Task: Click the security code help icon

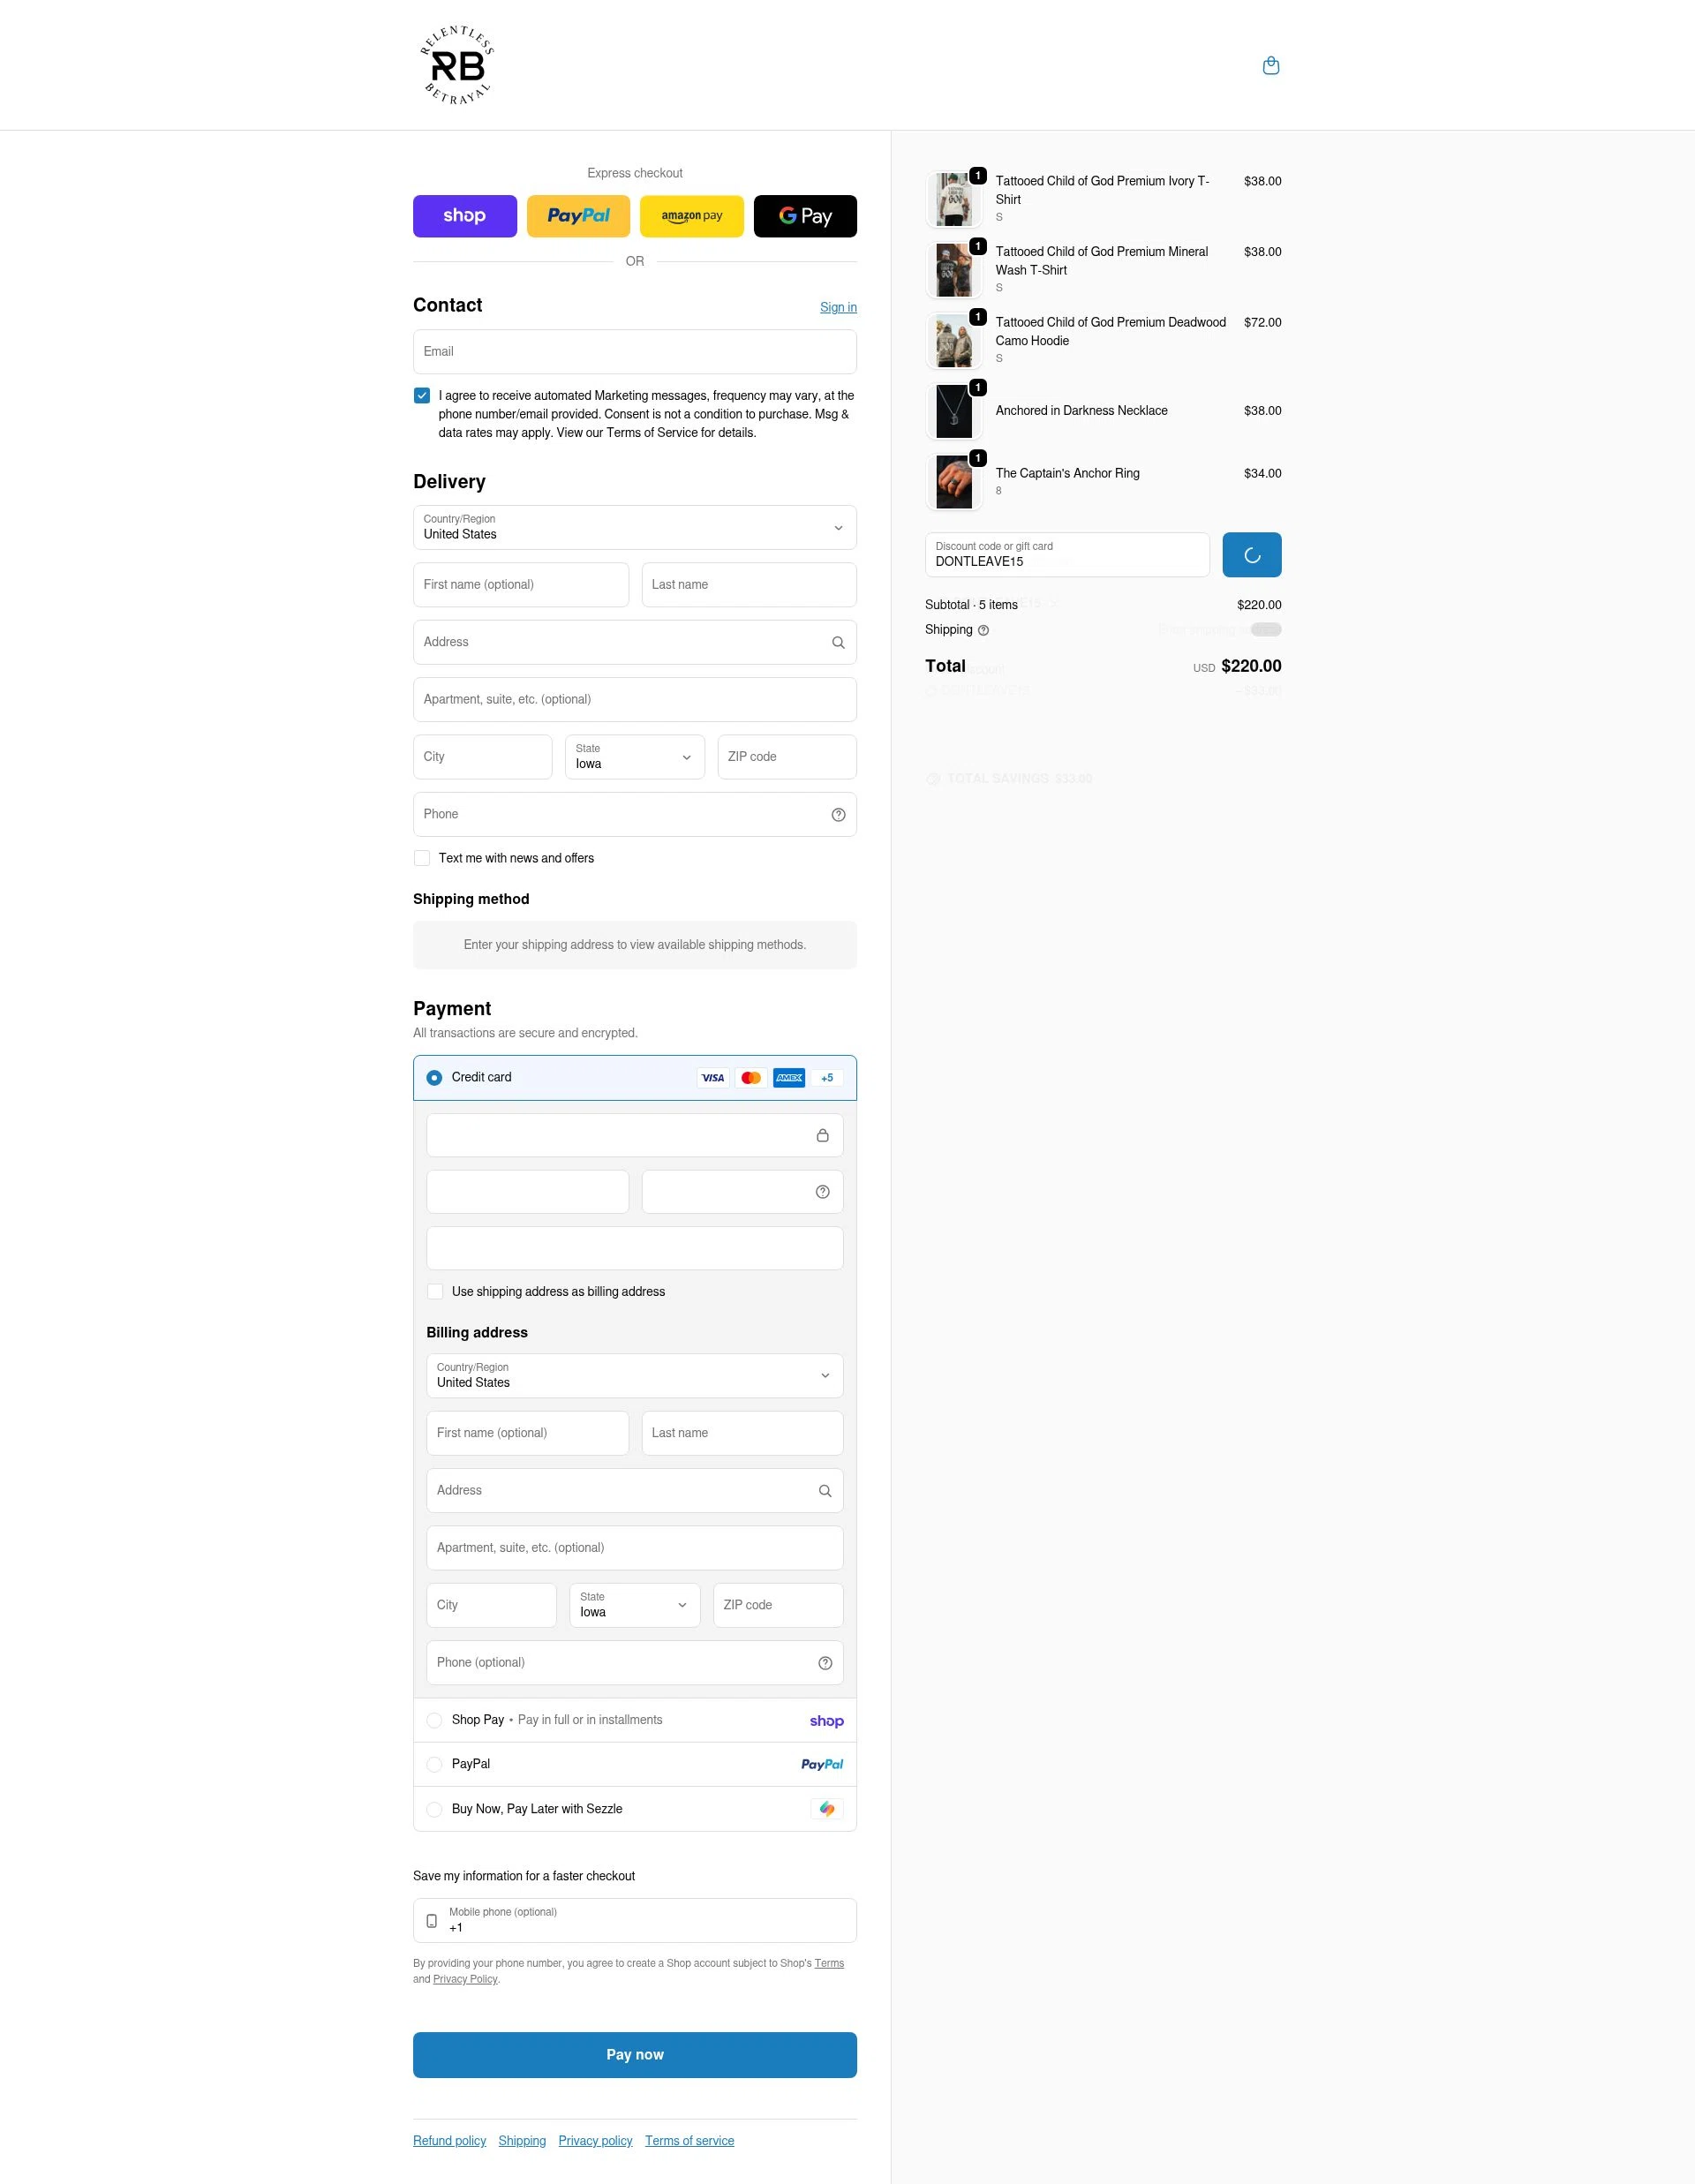Action: click(x=822, y=1192)
